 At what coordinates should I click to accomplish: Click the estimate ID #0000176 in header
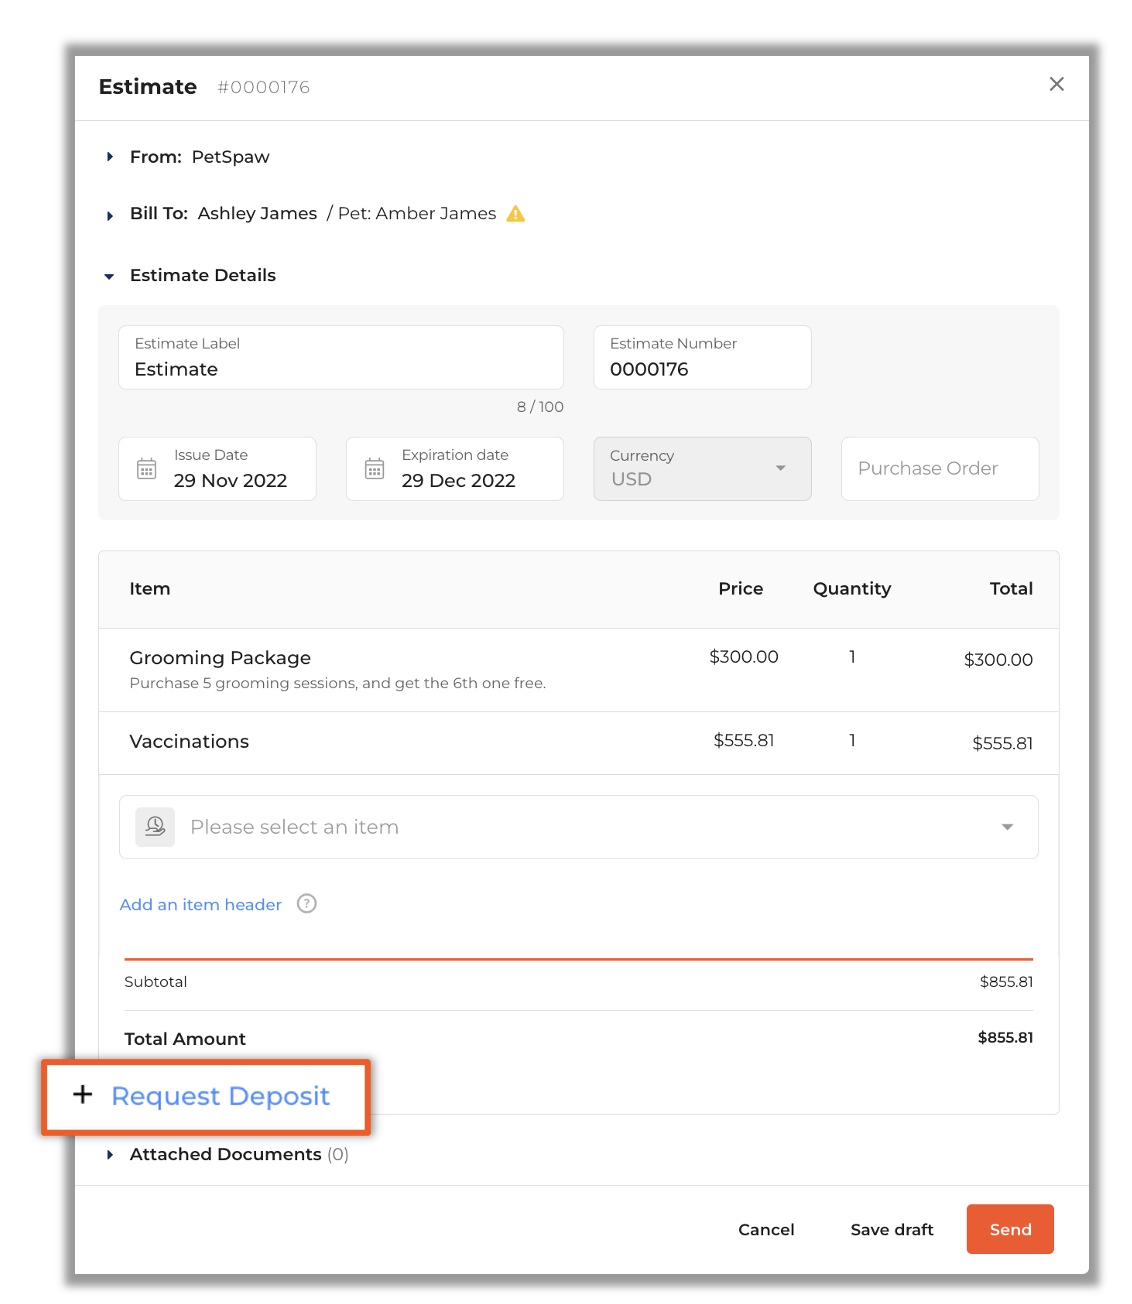263,87
